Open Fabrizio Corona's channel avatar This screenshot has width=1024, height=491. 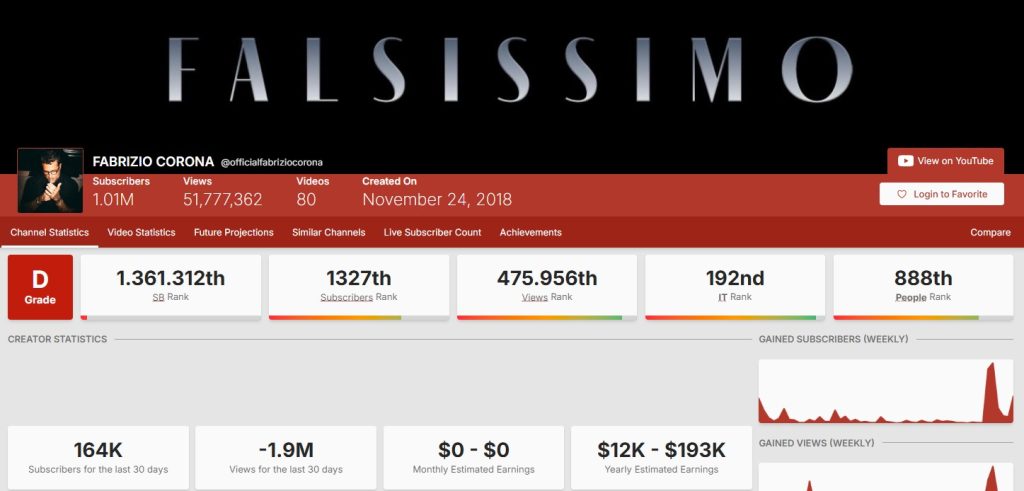click(50, 180)
